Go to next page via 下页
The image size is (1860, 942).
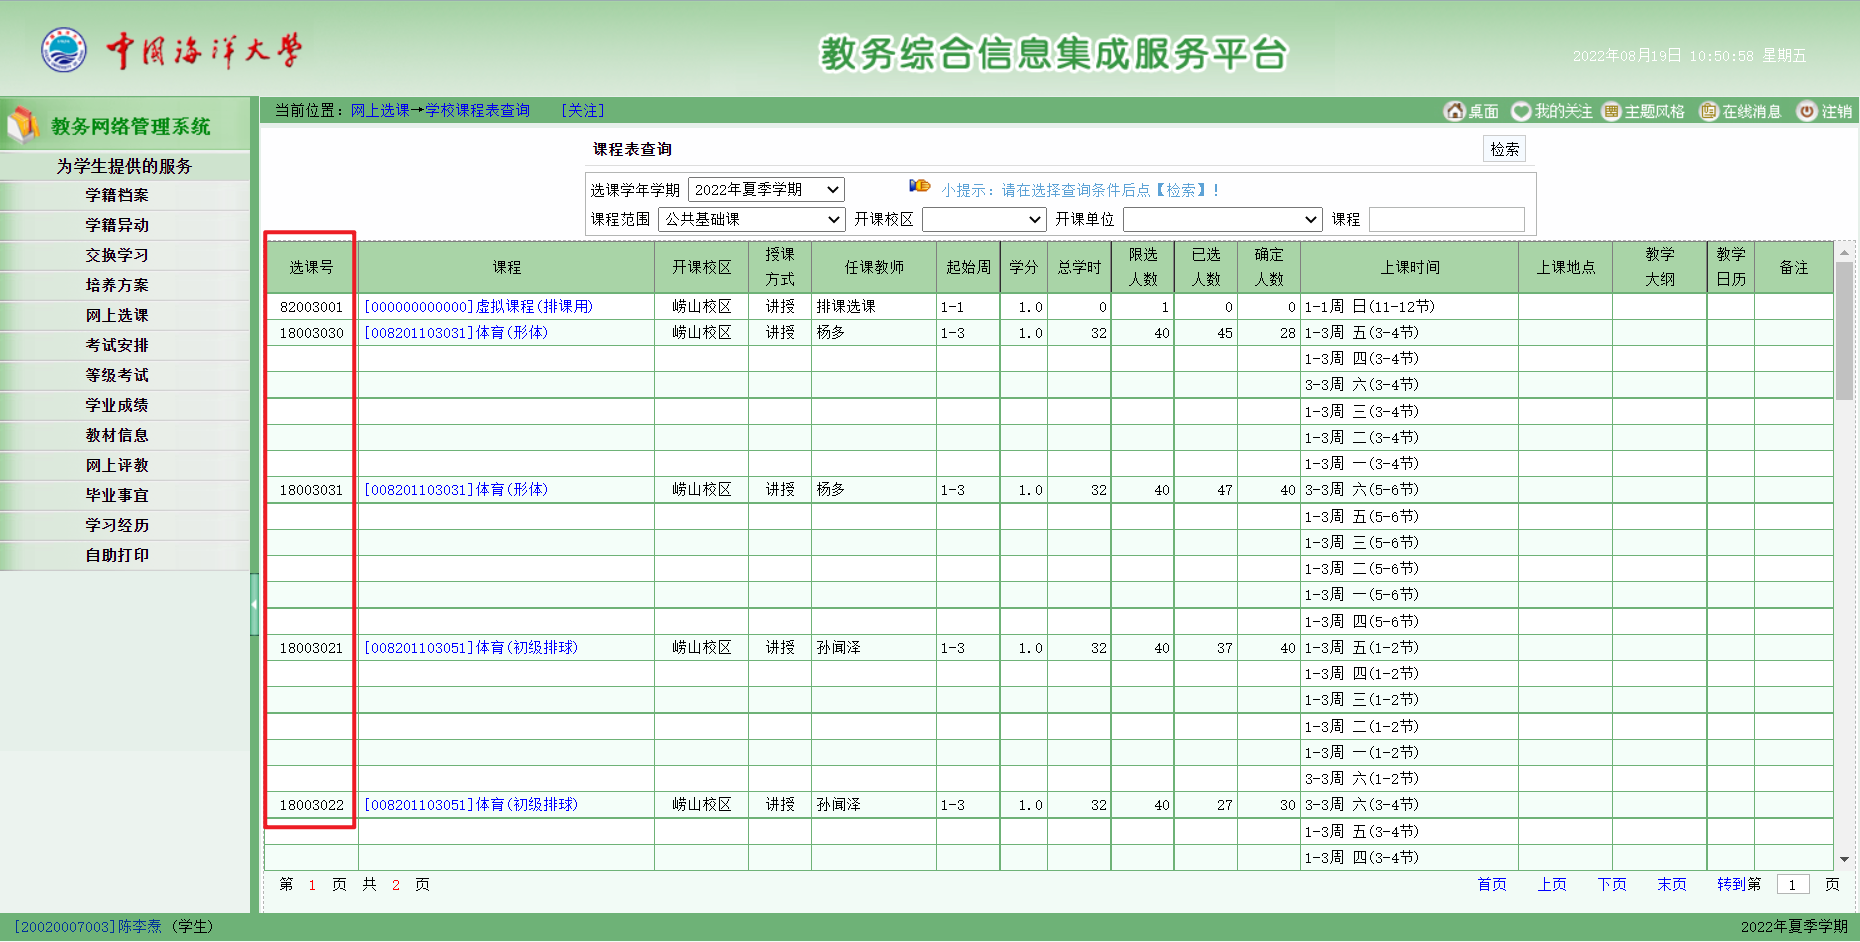pos(1611,884)
